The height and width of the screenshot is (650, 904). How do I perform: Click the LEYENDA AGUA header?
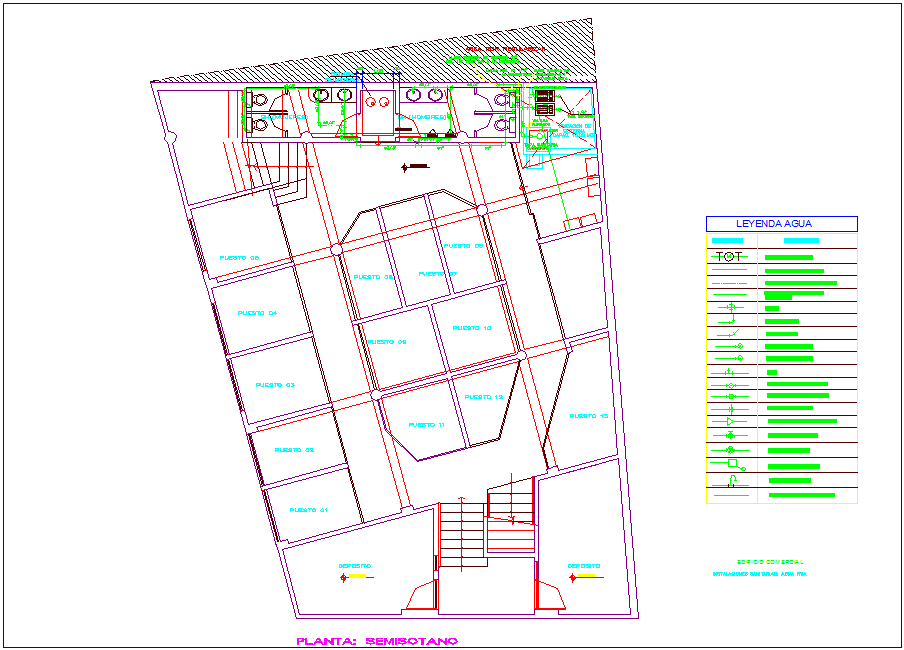(x=783, y=224)
